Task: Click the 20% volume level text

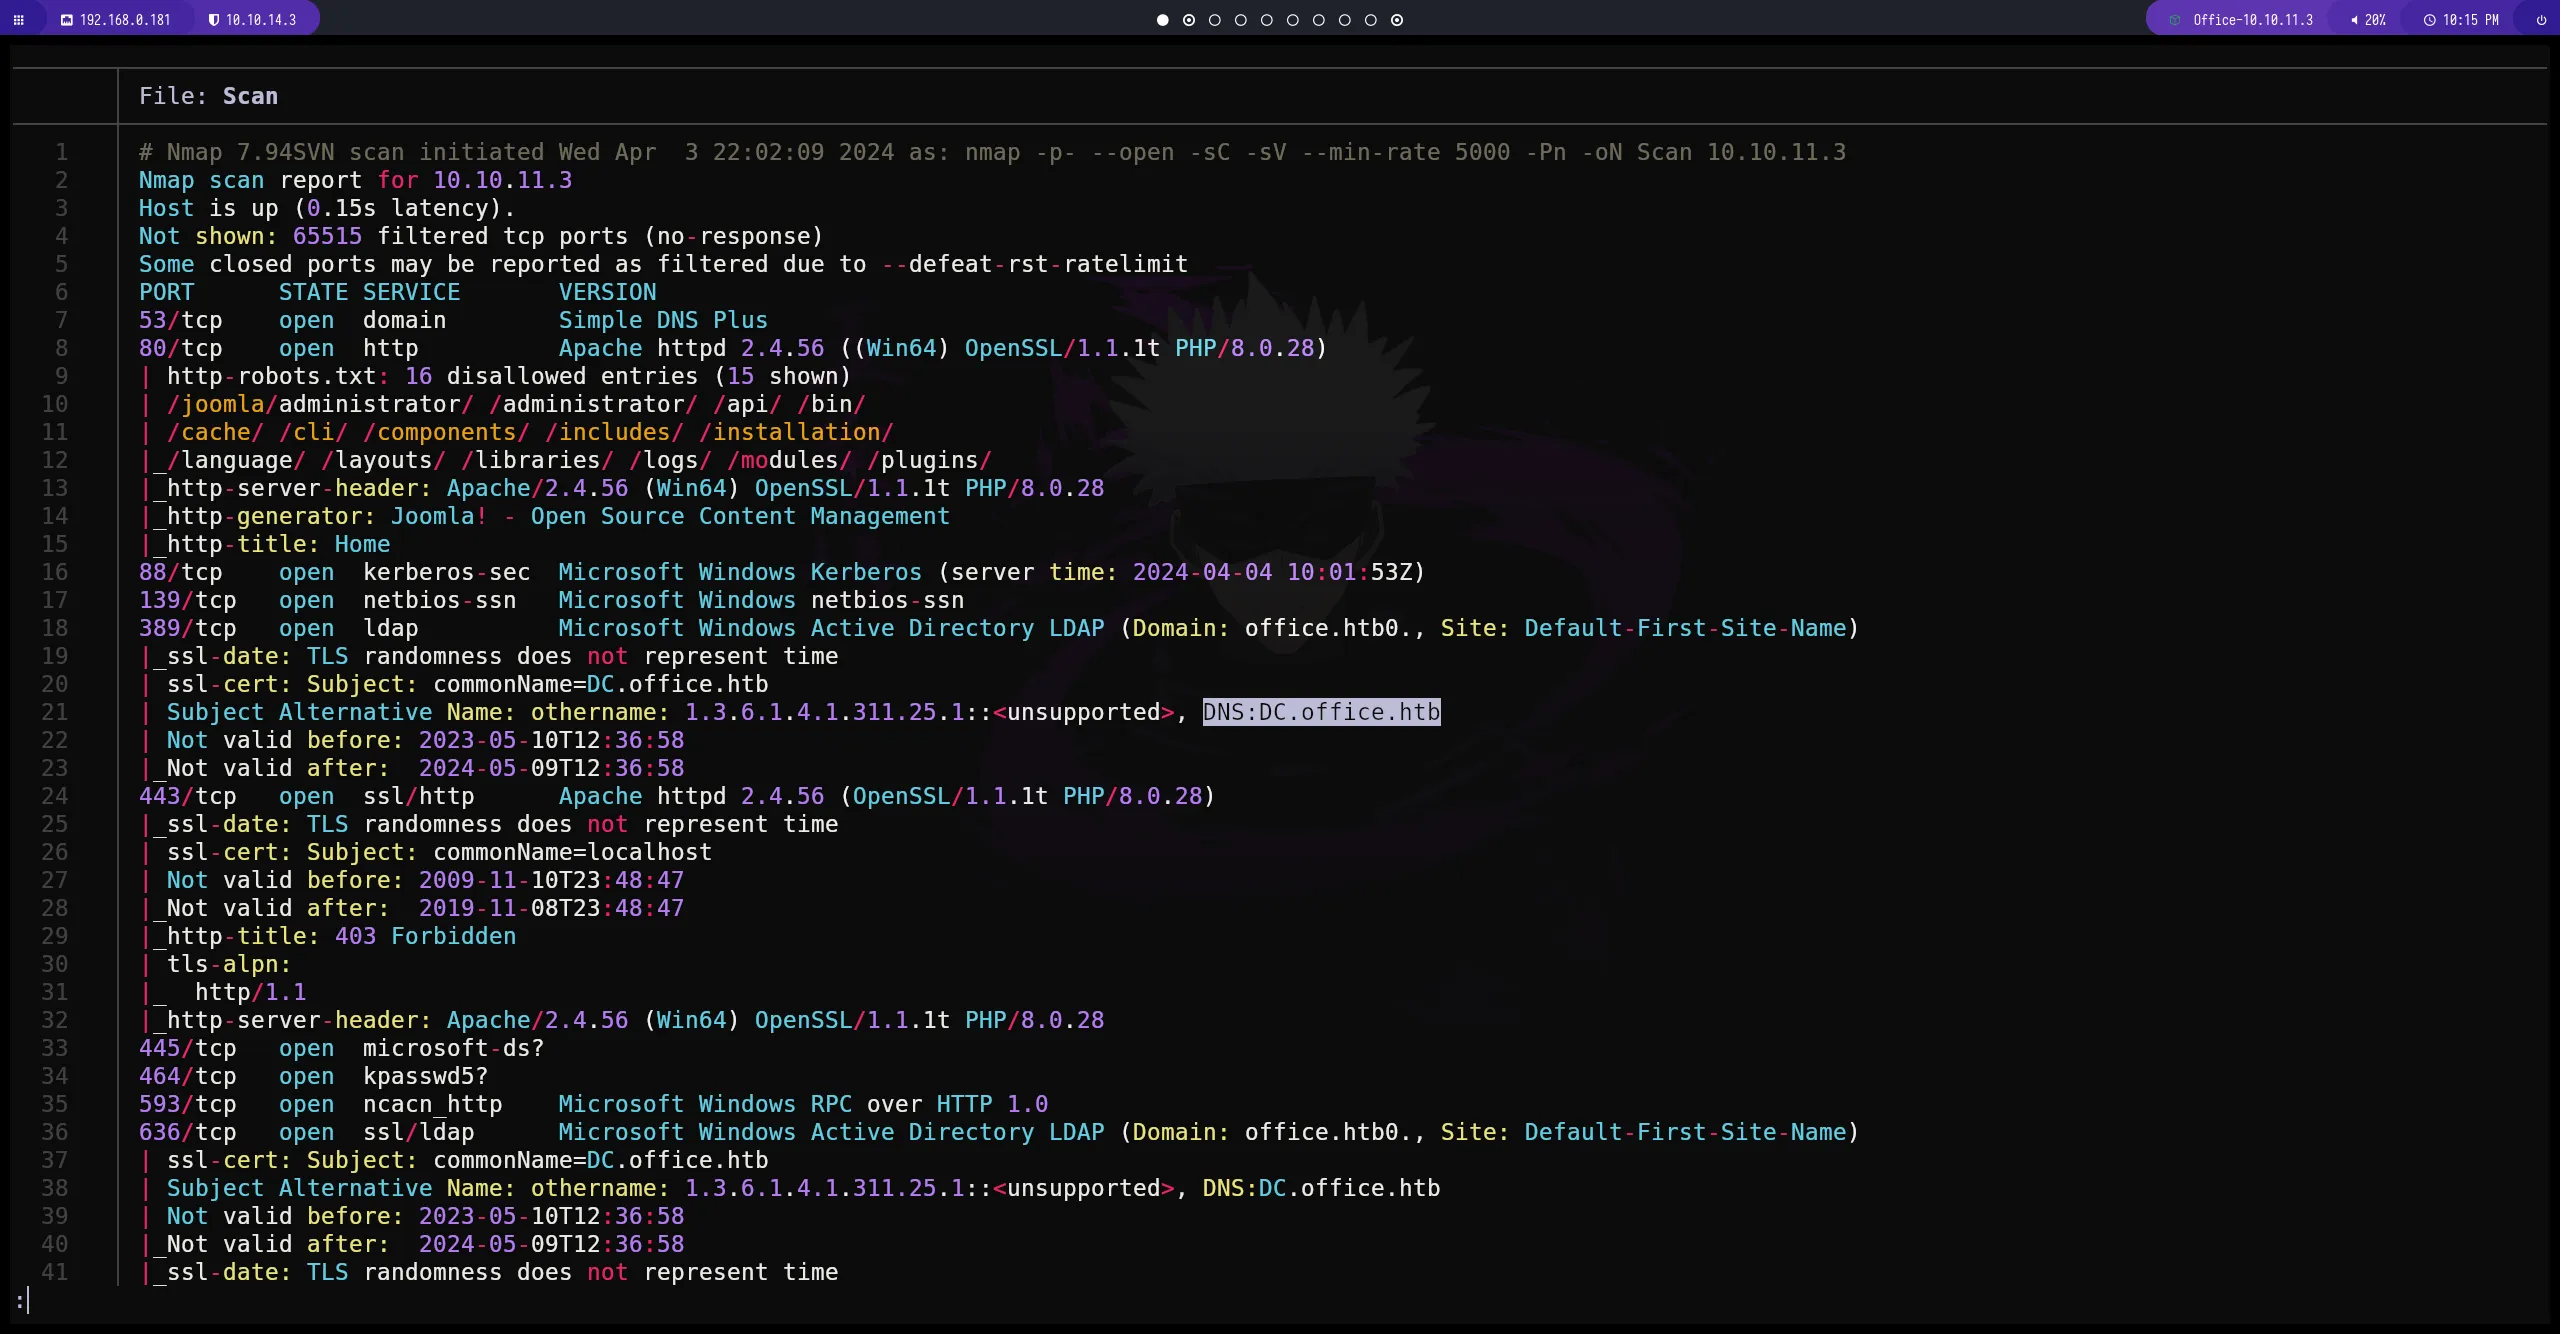Action: [x=2375, y=20]
